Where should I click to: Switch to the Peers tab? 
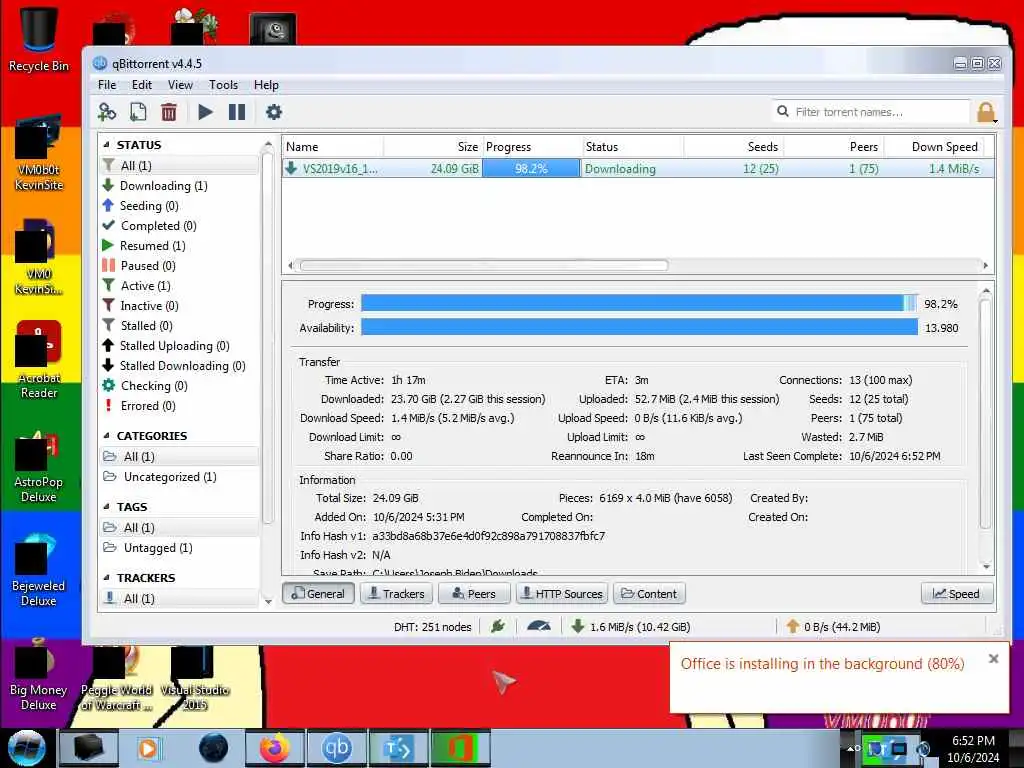tap(474, 594)
